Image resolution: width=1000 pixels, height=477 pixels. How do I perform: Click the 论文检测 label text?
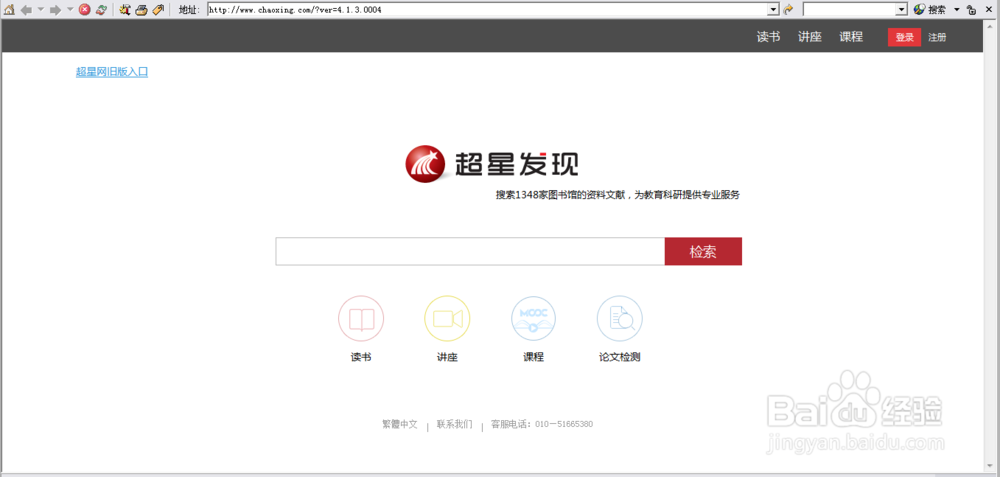pos(620,357)
